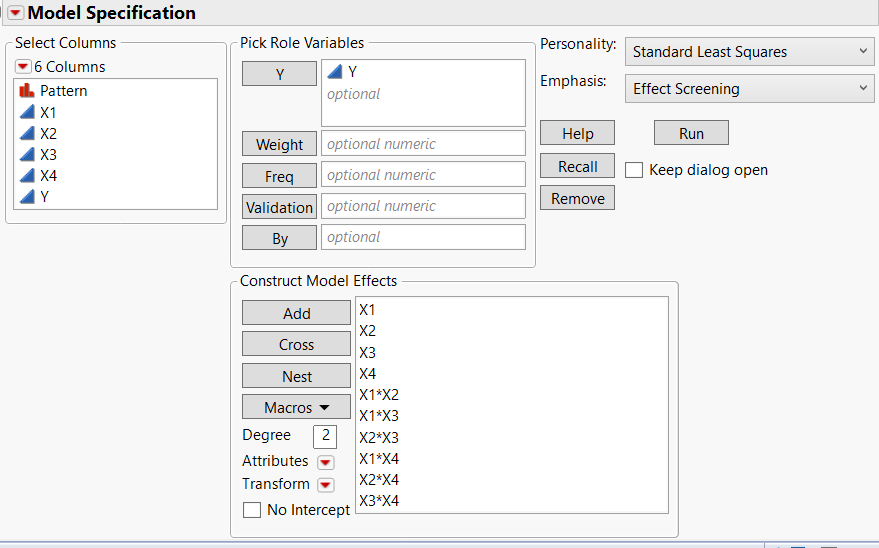Open the 6 Columns red triangle menu
Viewport: 879px width, 548px height.
coord(23,67)
